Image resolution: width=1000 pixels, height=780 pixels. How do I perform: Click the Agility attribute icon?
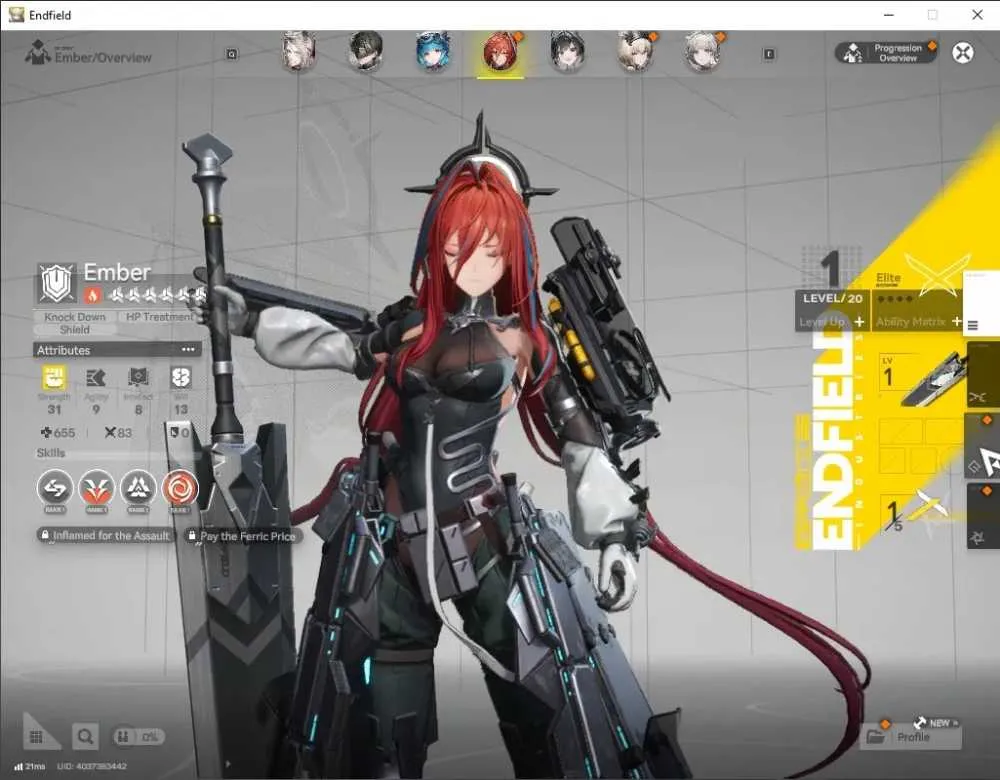click(x=96, y=378)
